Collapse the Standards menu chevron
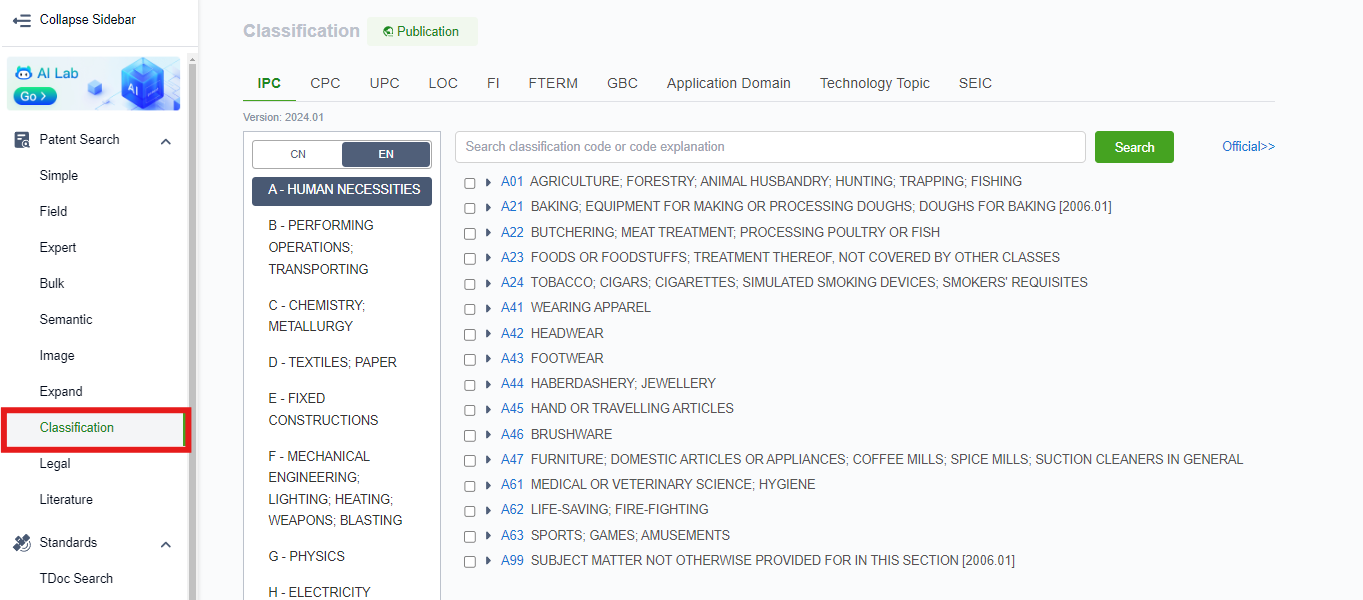This screenshot has height=600, width=1363. pos(166,544)
